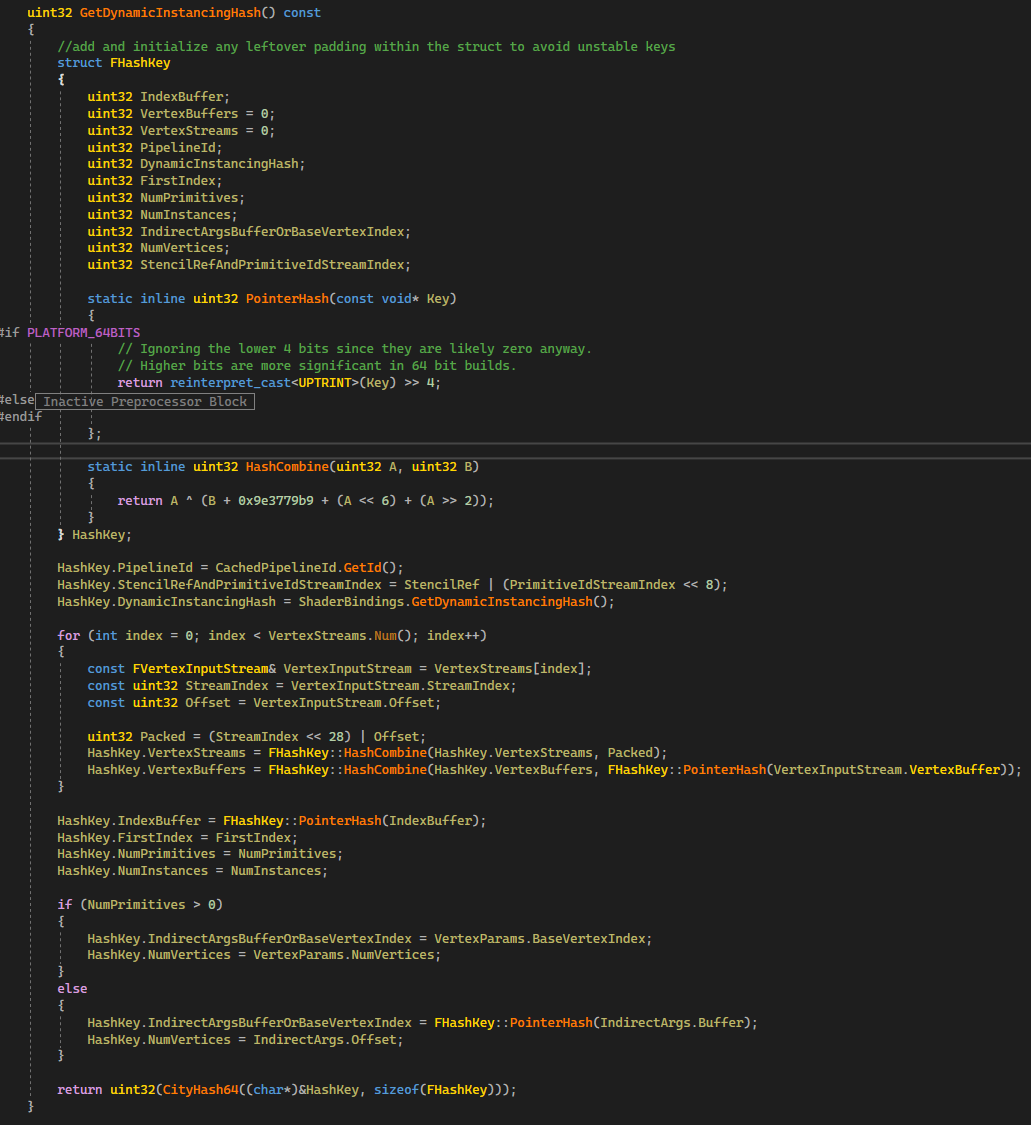
Task: Click the '#endif' preprocessor directive
Action: 21,417
